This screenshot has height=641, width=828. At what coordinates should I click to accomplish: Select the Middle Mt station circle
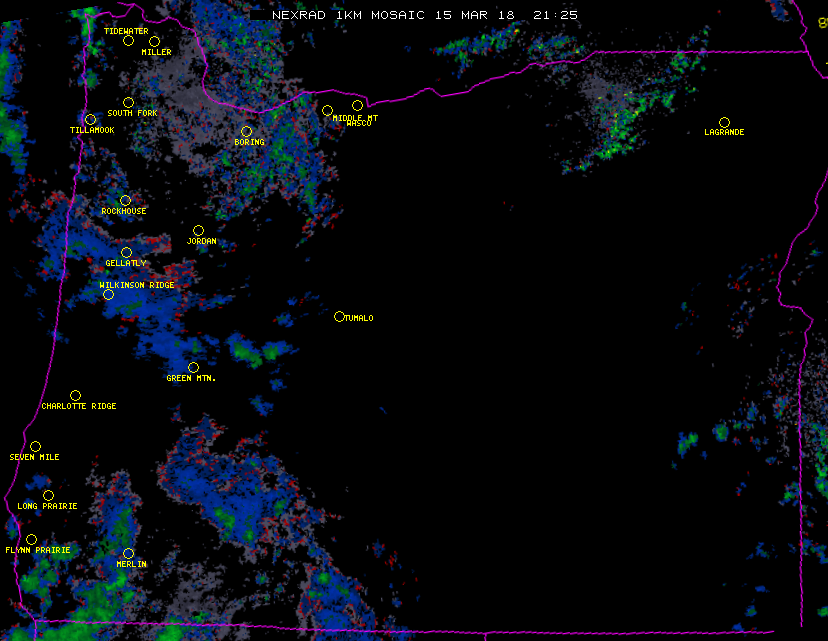tap(327, 110)
